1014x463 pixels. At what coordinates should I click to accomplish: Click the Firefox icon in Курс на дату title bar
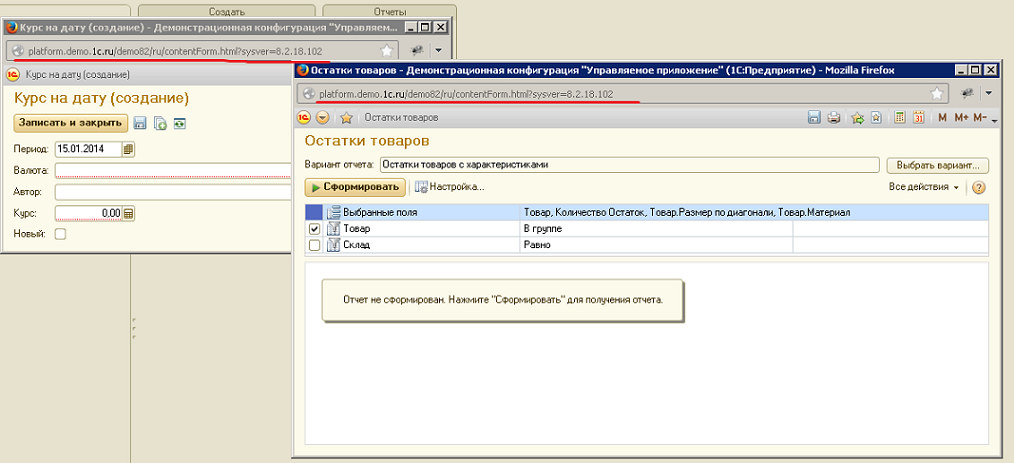[x=11, y=28]
